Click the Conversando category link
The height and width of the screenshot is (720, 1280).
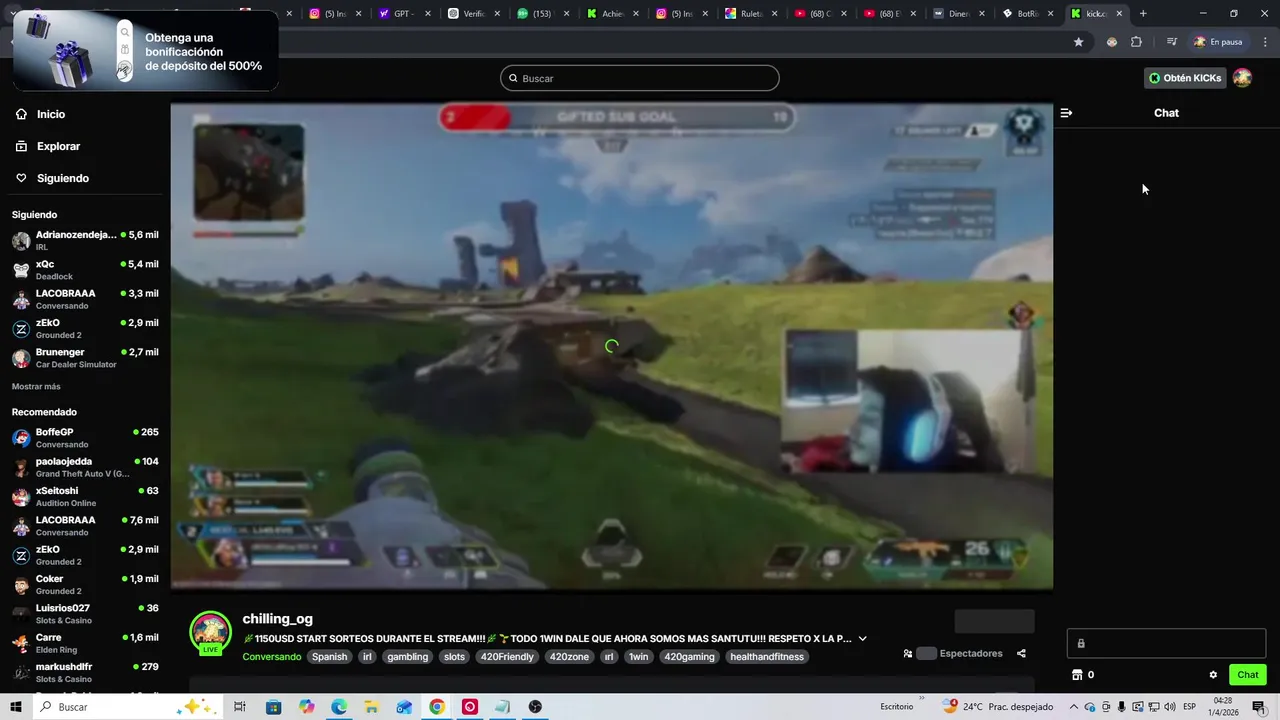tap(272, 657)
